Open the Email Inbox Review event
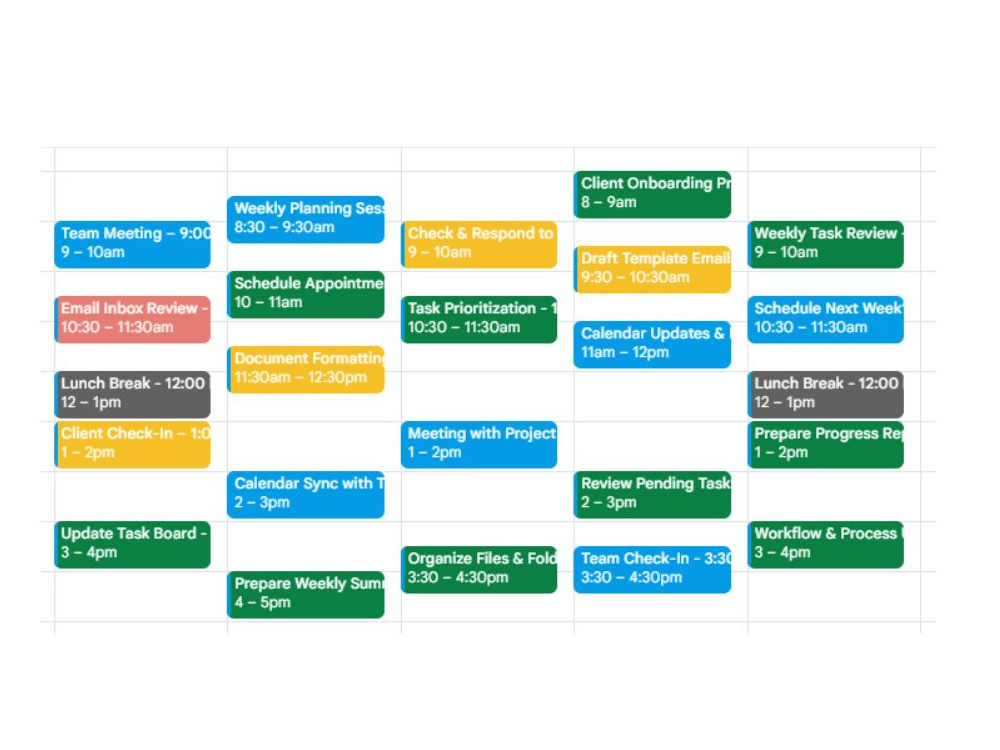Viewport: 1000px width, 750px height. (x=132, y=320)
